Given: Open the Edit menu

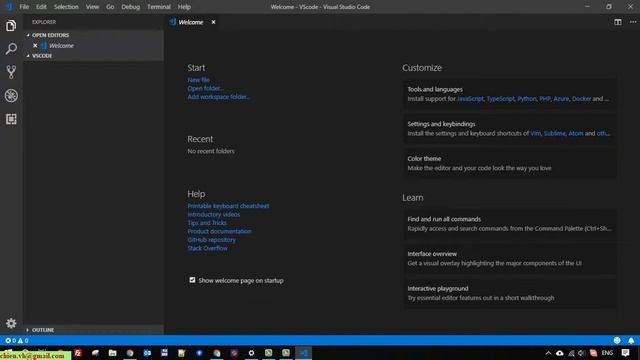Looking at the screenshot, I should coord(41,7).
